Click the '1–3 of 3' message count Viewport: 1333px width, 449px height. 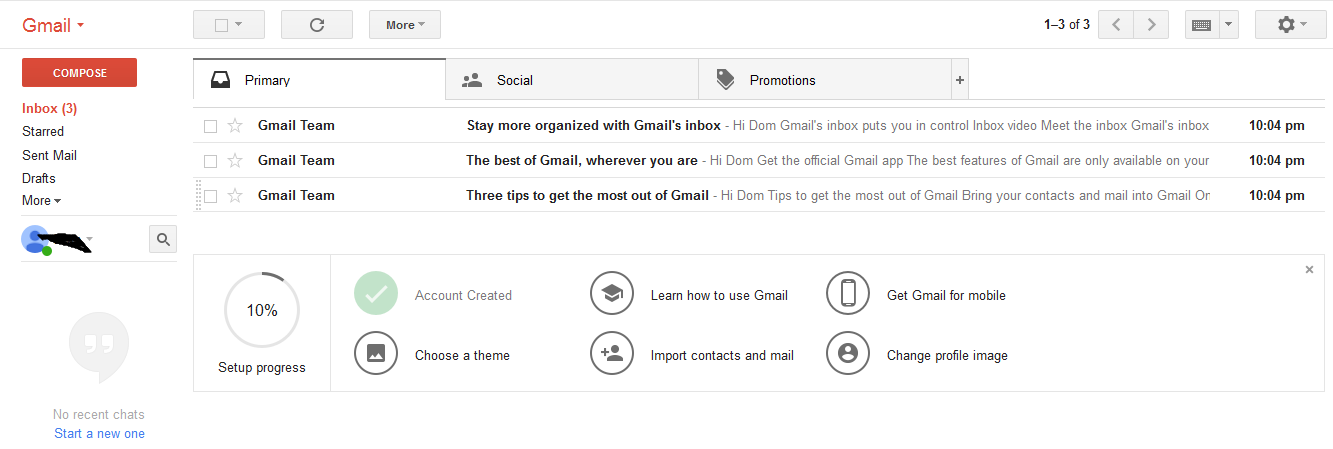pos(1066,25)
